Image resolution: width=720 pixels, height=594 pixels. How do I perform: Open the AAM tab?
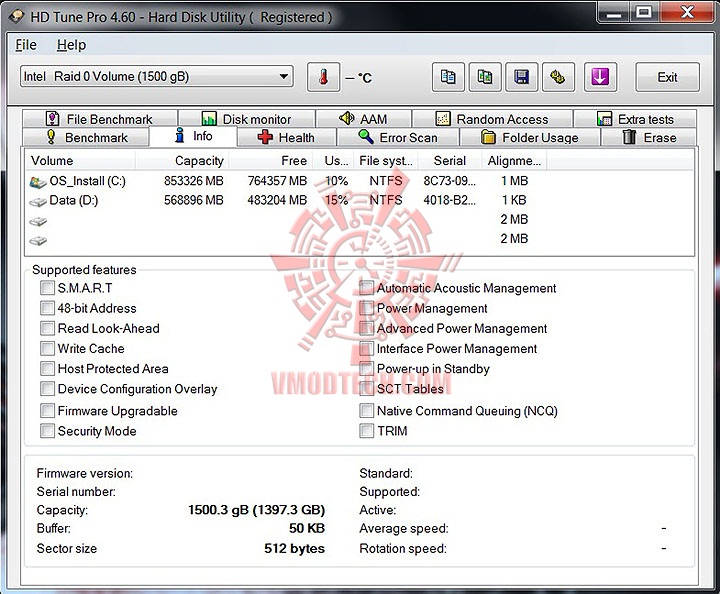(x=363, y=119)
